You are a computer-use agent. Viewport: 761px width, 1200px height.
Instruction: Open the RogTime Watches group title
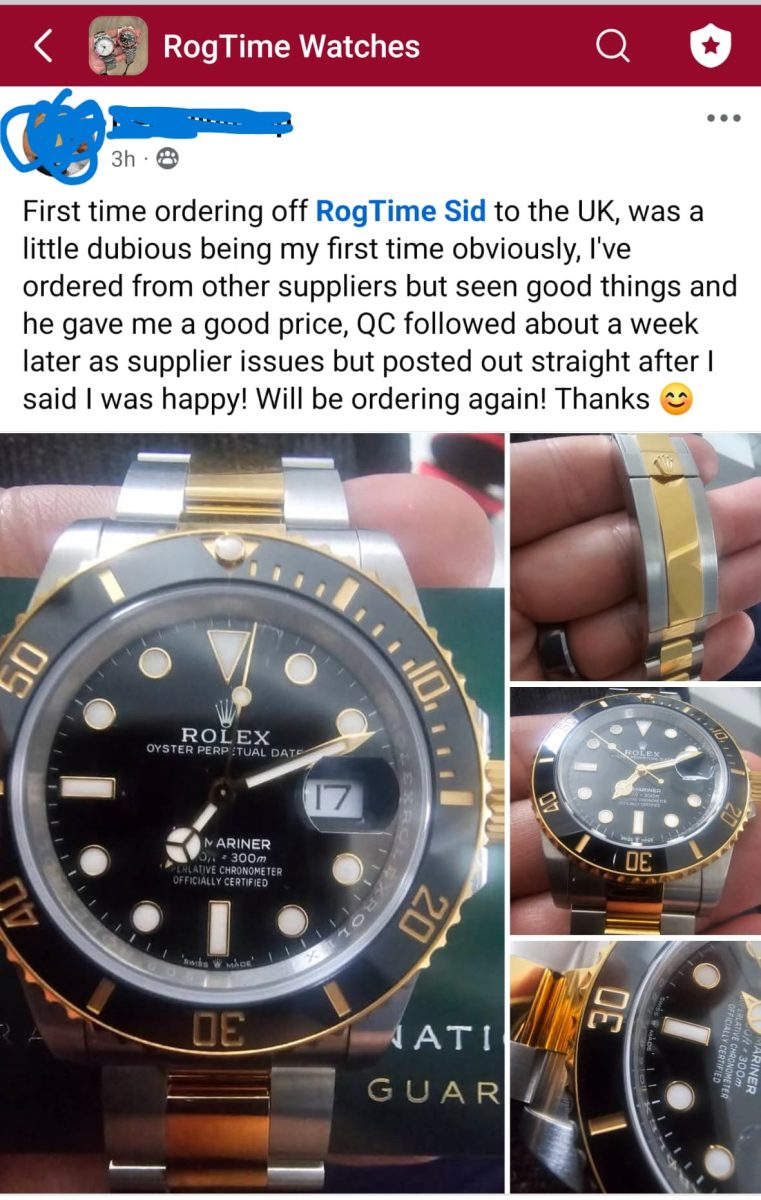tap(291, 46)
